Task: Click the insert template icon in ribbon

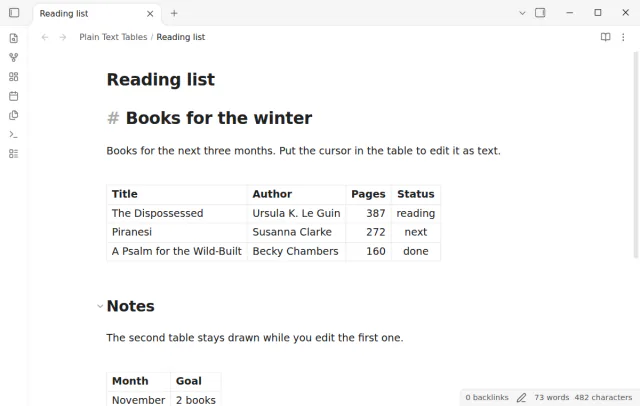Action: 13,115
